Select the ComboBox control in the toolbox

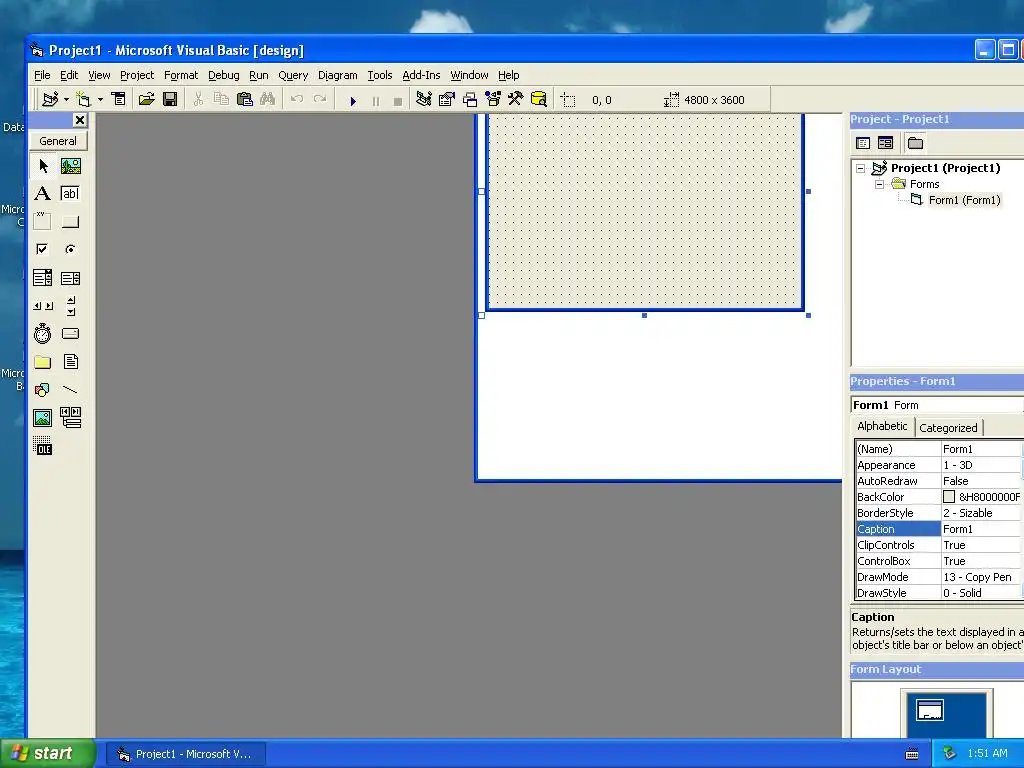tap(43, 278)
